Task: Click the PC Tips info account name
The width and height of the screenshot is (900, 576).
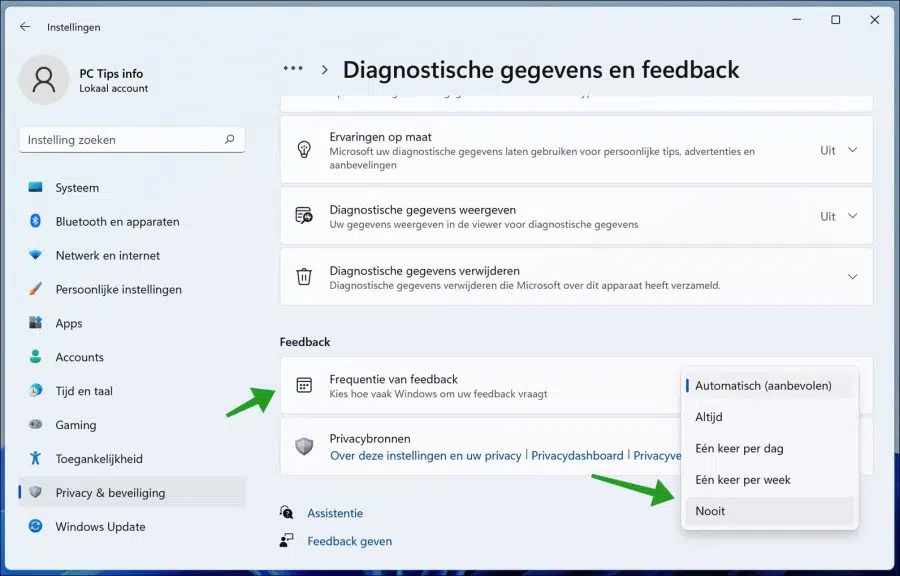Action: click(x=111, y=73)
